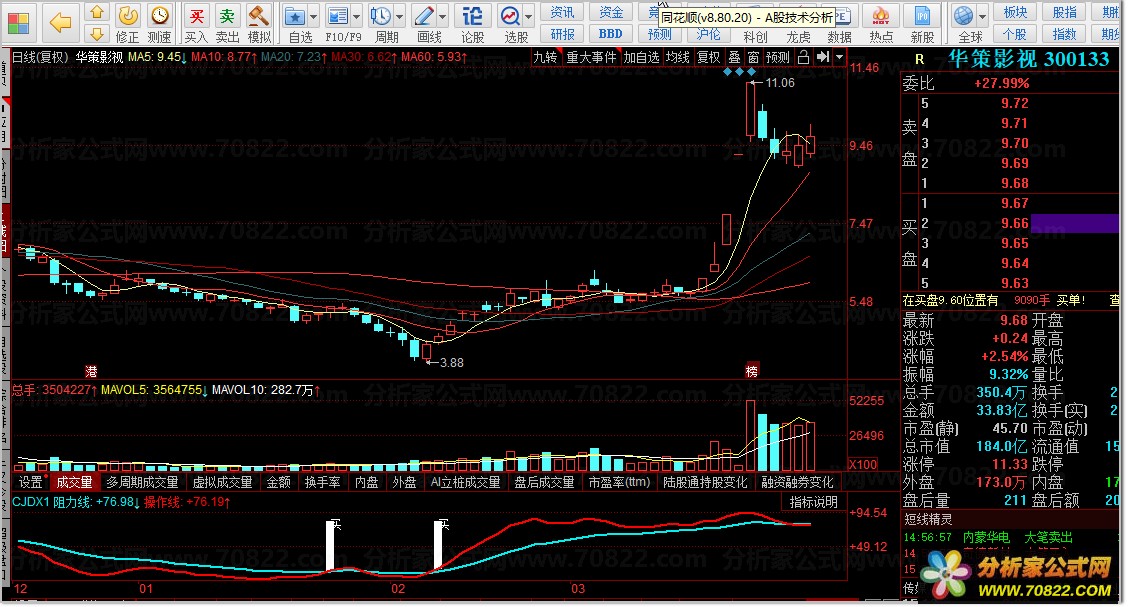Click the jump-to-end arrow icon on chart
Viewport: 1128px width, 607px height.
pyautogui.click(x=823, y=57)
